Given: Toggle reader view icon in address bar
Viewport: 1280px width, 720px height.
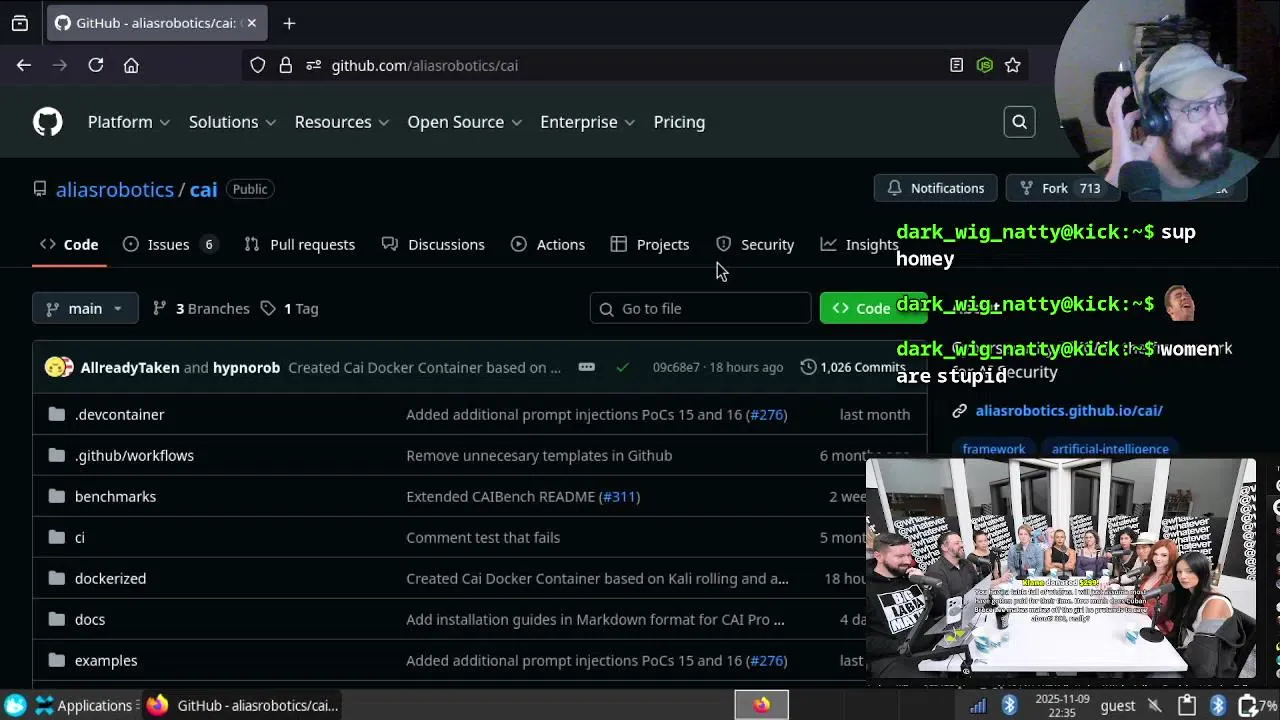Looking at the screenshot, I should pyautogui.click(x=956, y=65).
